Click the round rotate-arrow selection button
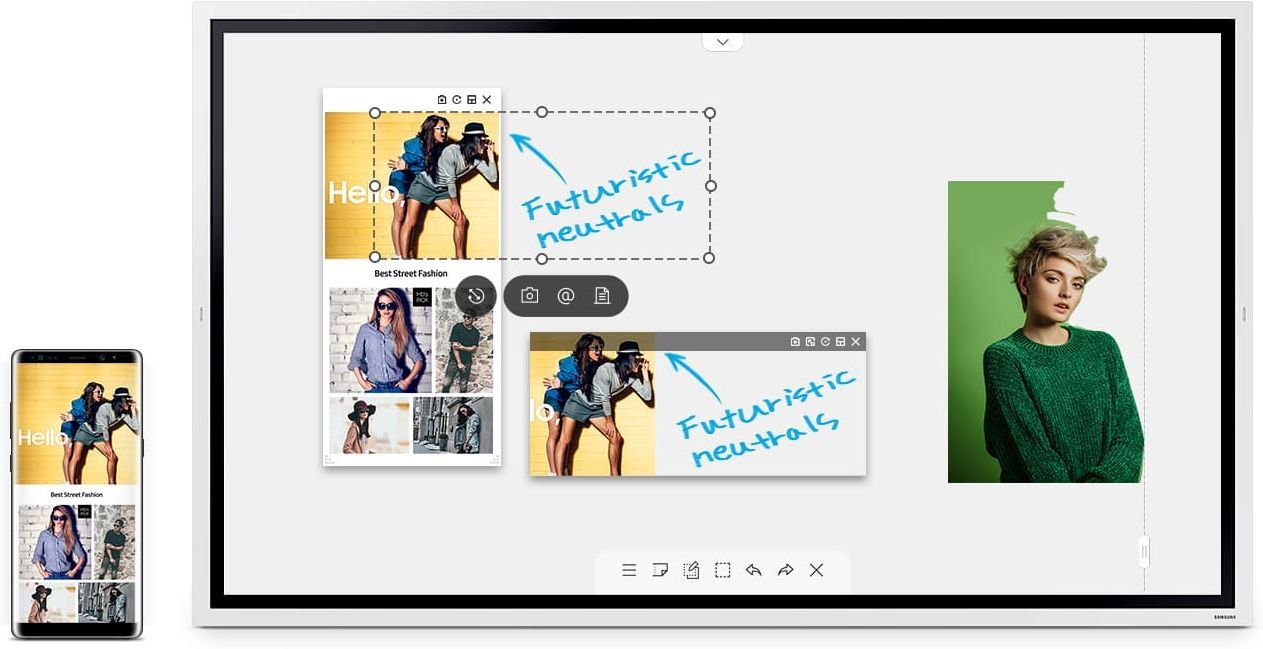This screenshot has height=649, width=1263. click(x=476, y=296)
